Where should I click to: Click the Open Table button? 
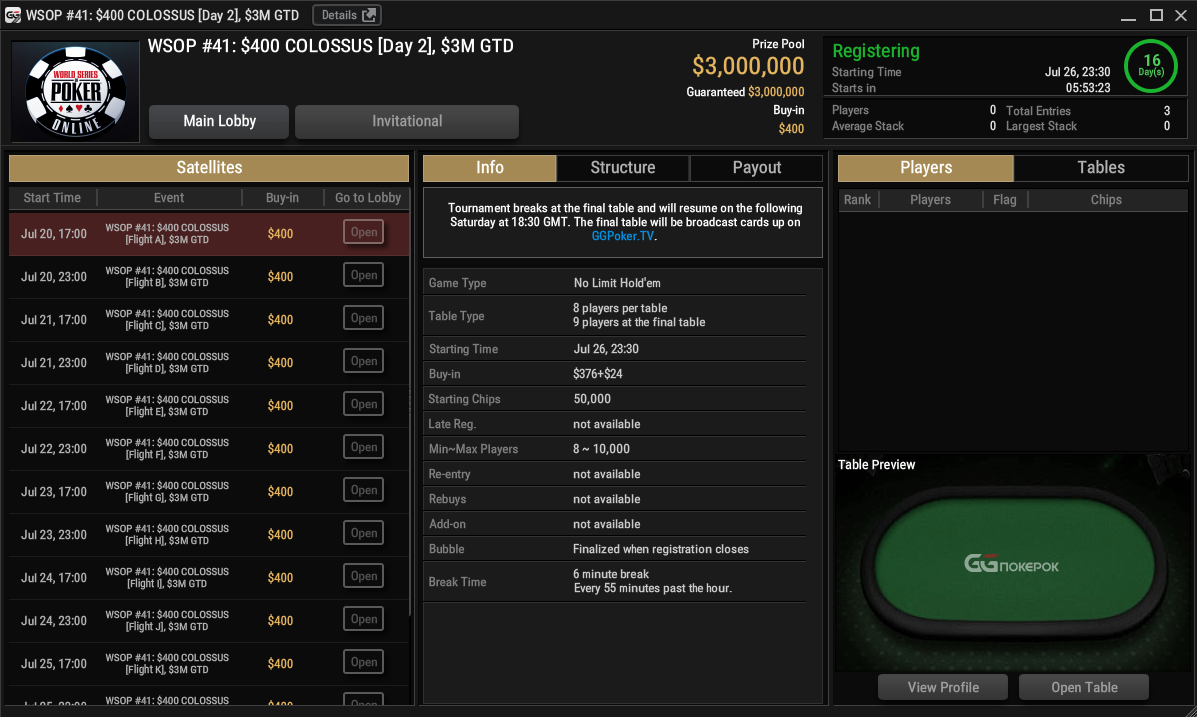pos(1084,687)
